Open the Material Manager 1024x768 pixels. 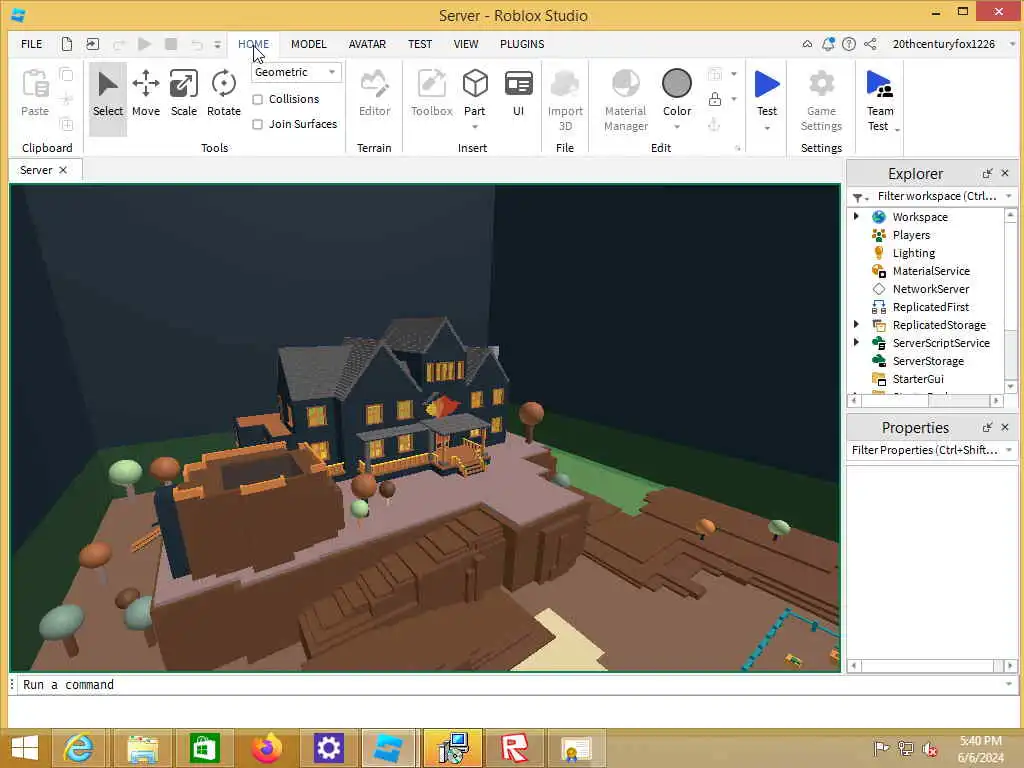click(x=626, y=101)
